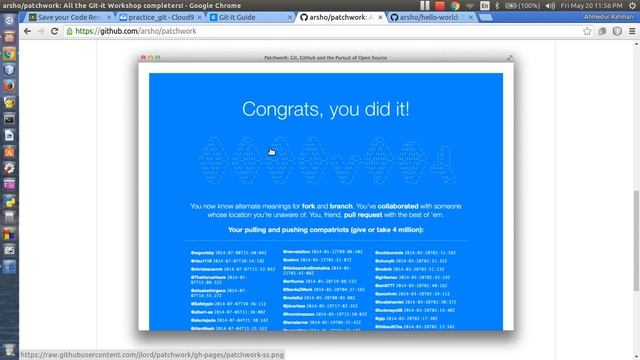
Task: Open Files manager in the launcher
Action: tap(9, 37)
